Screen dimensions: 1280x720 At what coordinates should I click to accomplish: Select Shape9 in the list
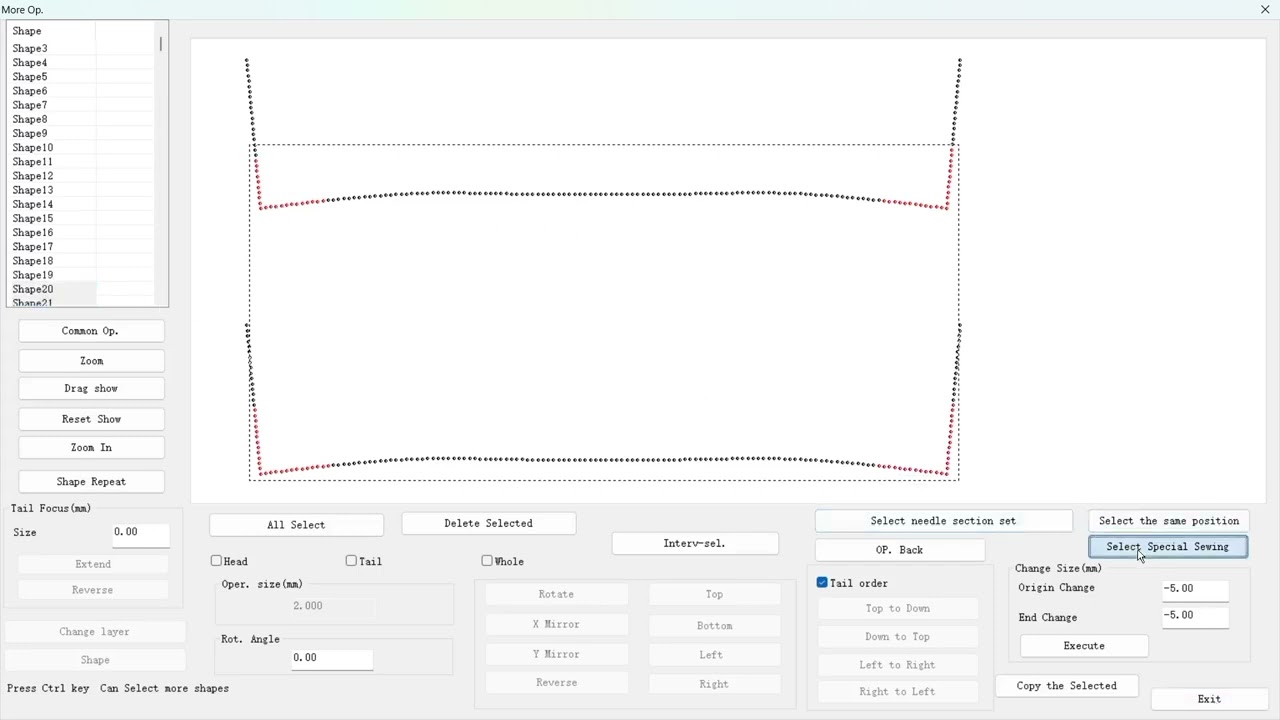pyautogui.click(x=30, y=133)
